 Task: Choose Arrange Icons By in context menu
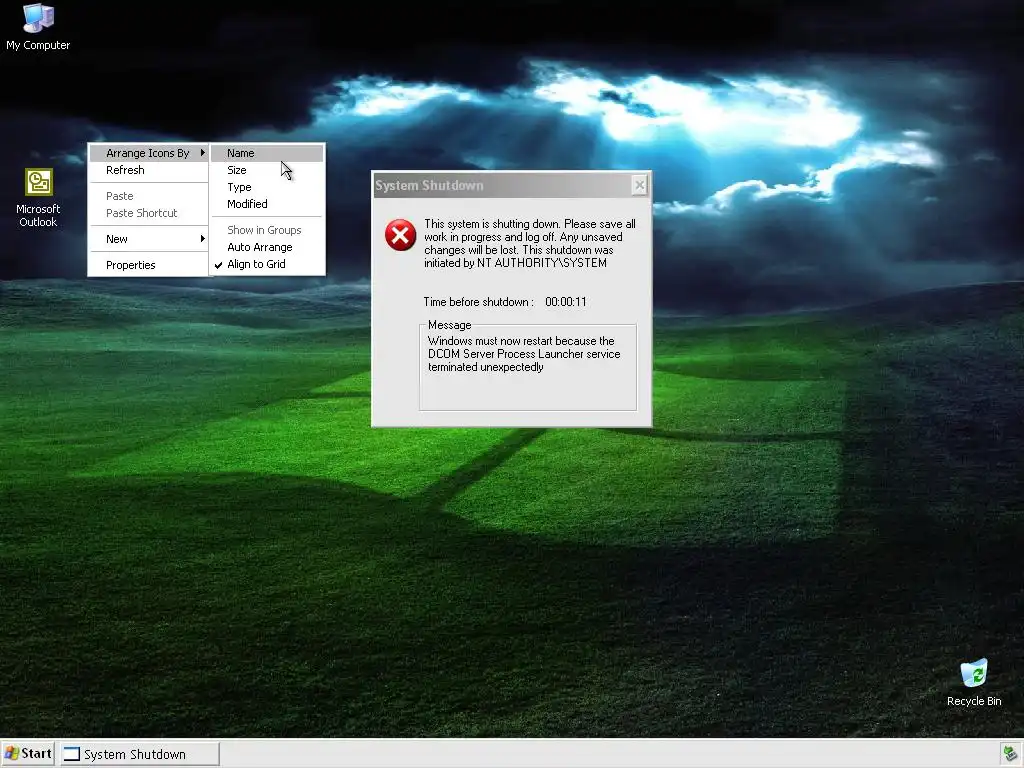(148, 153)
